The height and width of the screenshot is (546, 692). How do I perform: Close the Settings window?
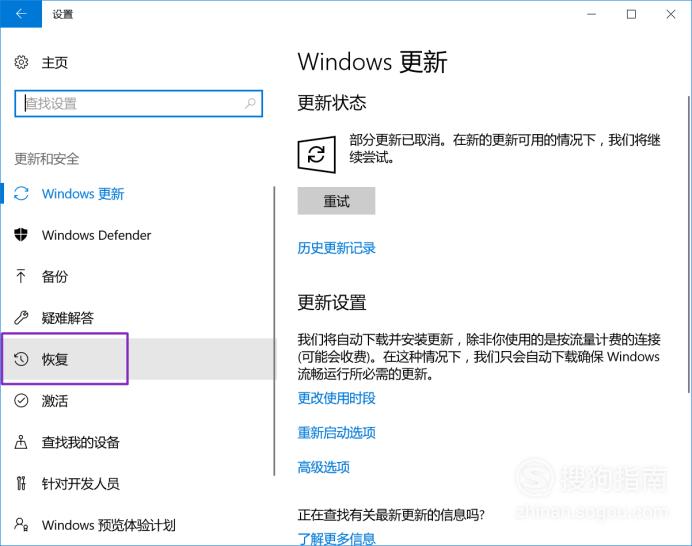tap(671, 14)
